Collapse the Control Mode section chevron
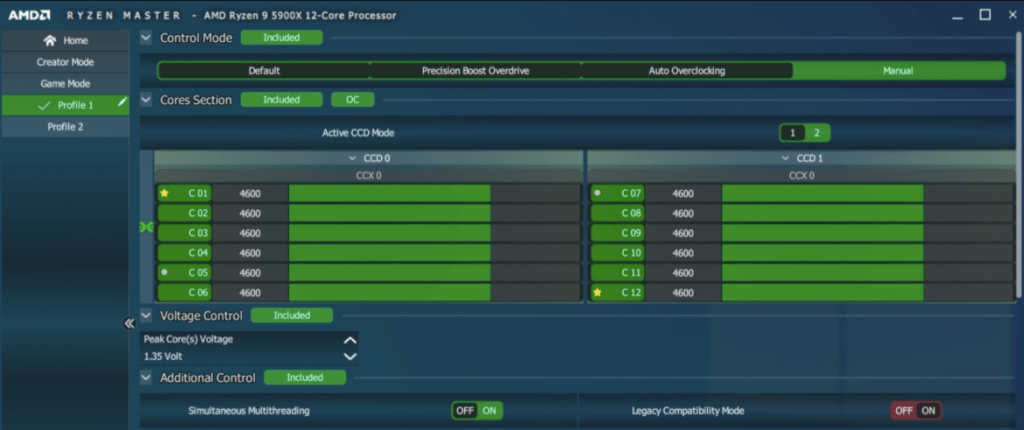The width and height of the screenshot is (1024, 430). [x=146, y=38]
